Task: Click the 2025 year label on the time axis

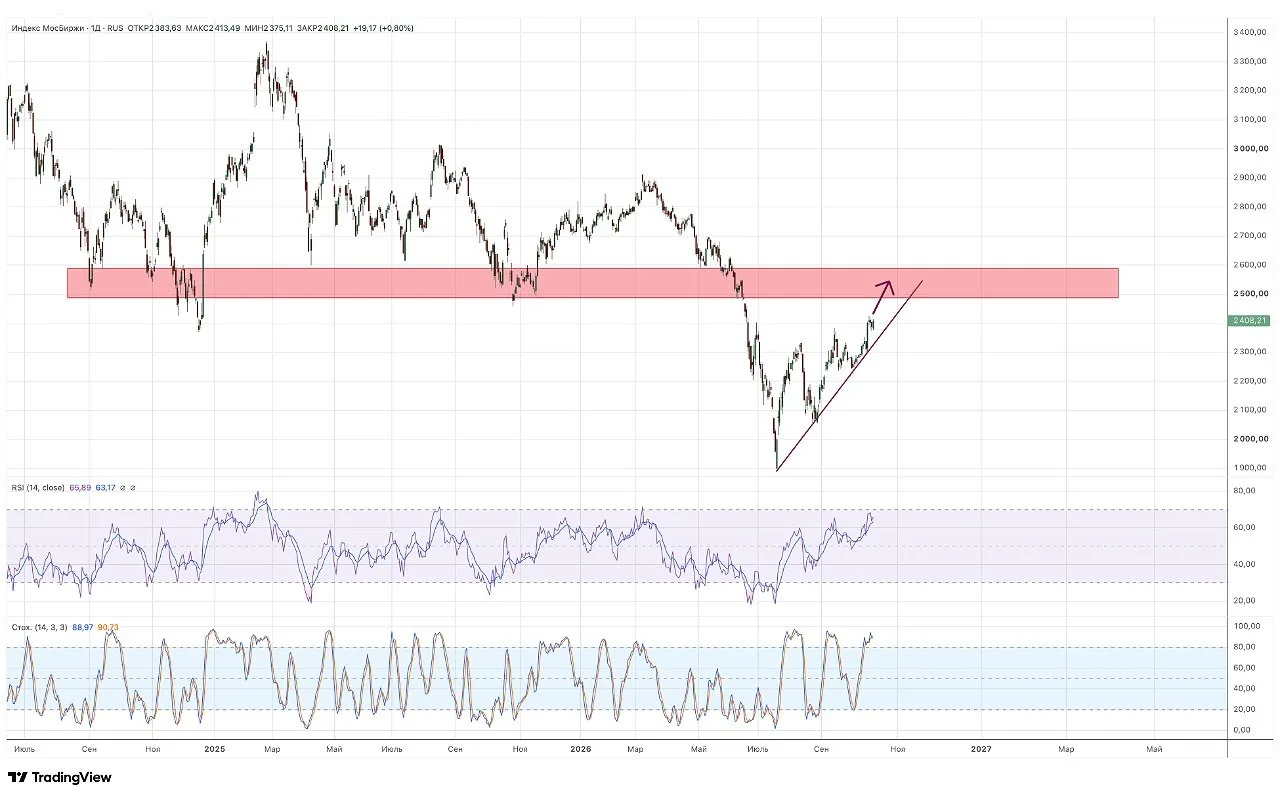Action: (215, 748)
